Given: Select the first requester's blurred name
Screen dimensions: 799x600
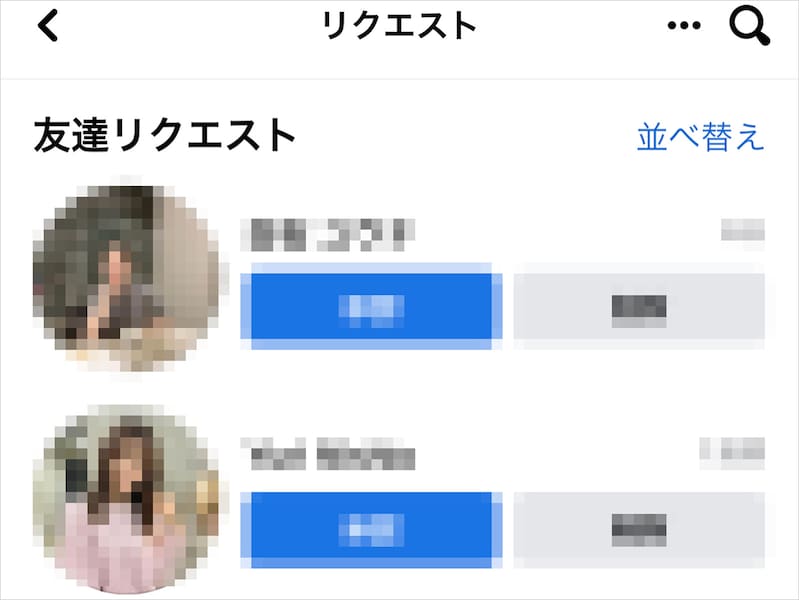Looking at the screenshot, I should (x=327, y=234).
